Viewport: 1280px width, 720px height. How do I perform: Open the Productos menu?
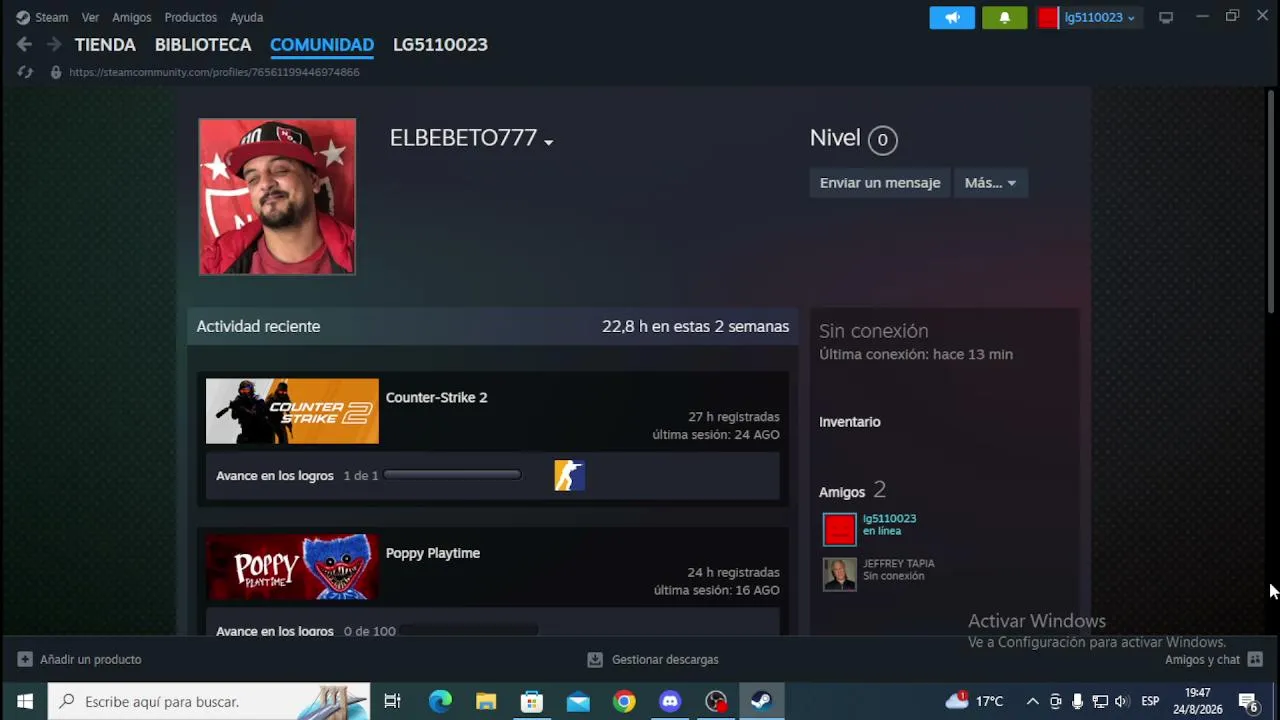190,17
